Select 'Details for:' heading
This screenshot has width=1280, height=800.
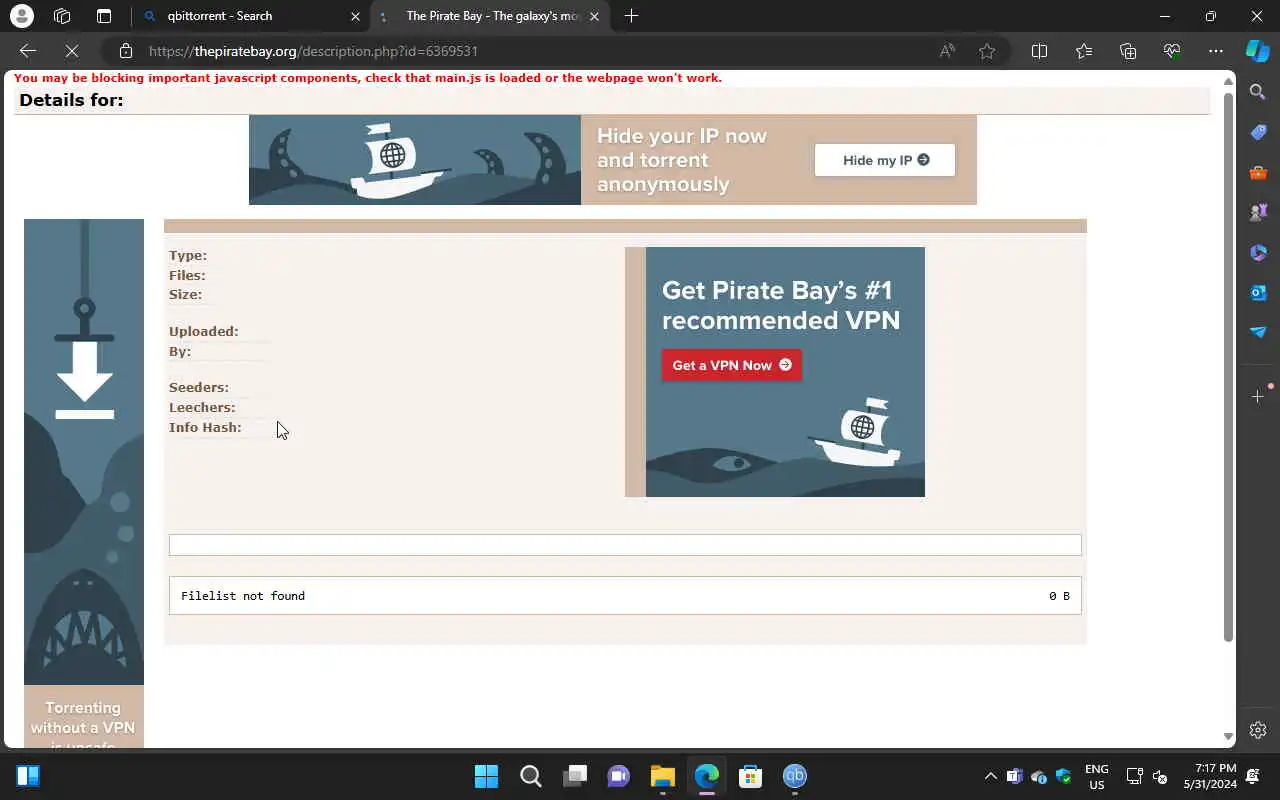(71, 100)
